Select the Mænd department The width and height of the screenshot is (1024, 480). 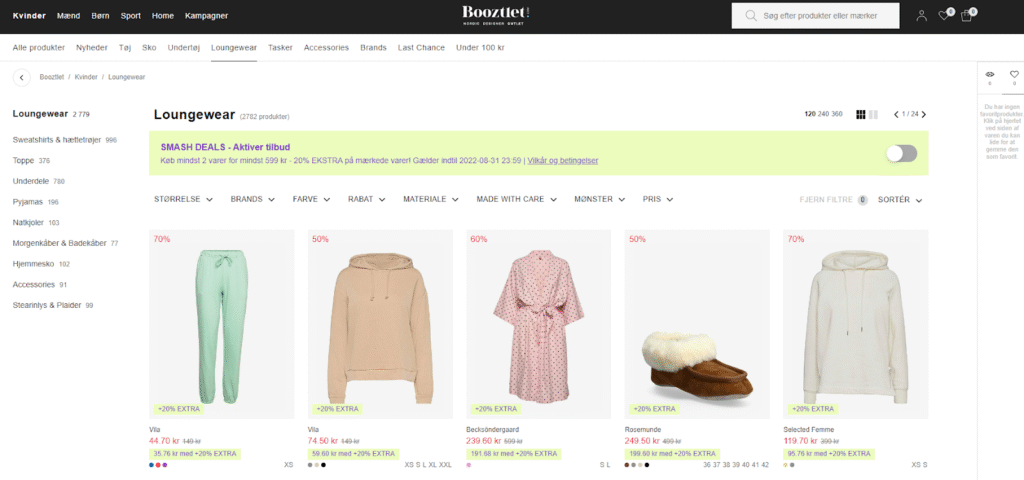[69, 16]
